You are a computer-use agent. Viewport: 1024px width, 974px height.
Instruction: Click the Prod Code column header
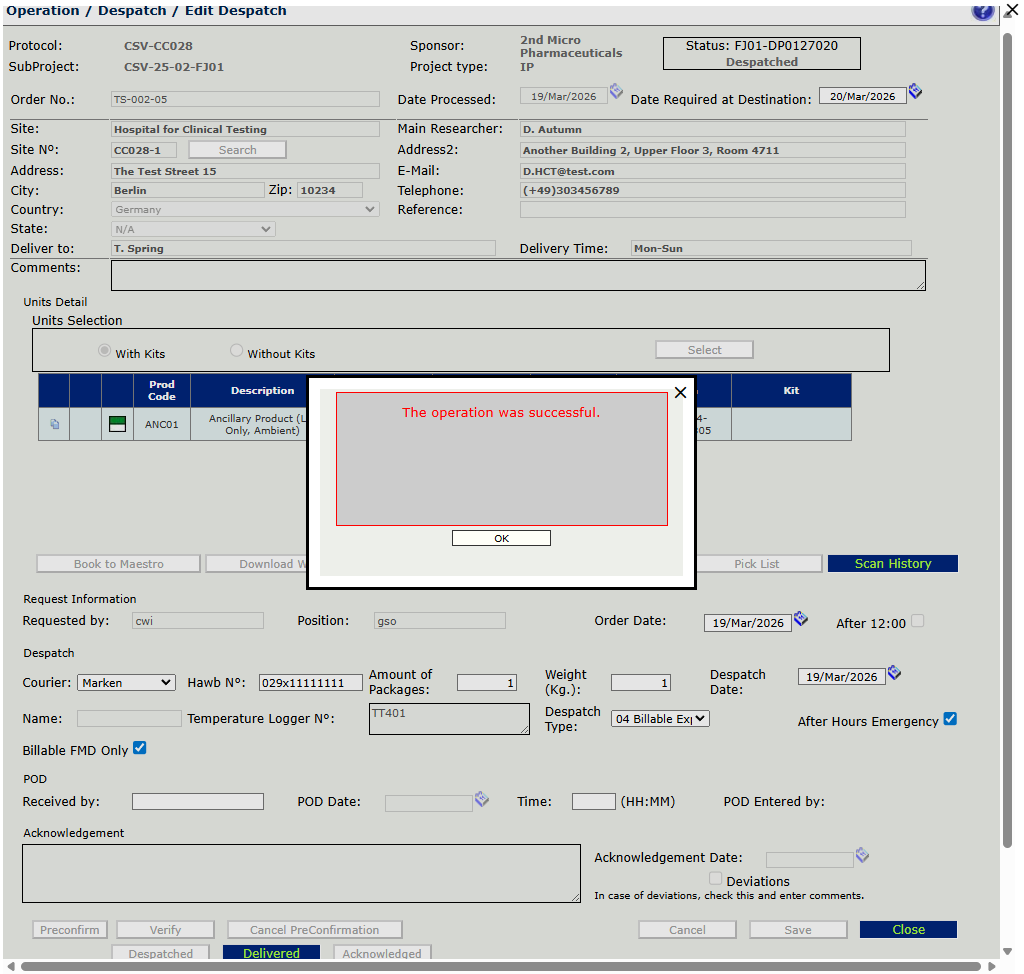(x=161, y=390)
